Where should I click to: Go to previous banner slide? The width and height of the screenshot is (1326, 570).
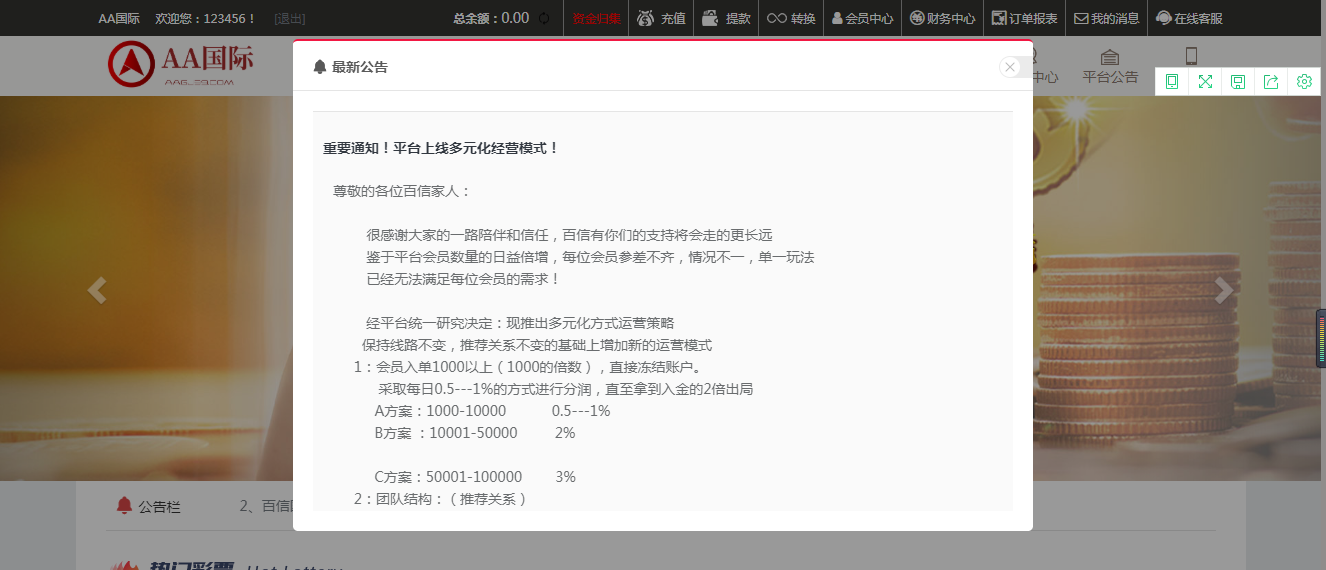tap(97, 290)
